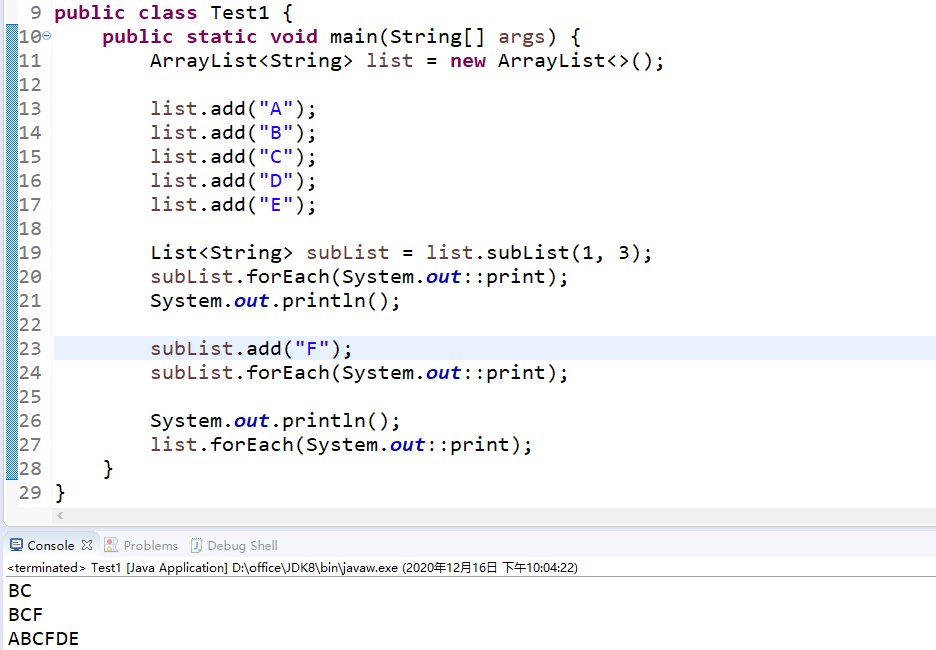The height and width of the screenshot is (650, 936).
Task: Click System.out.println() on line 26
Action: (275, 421)
